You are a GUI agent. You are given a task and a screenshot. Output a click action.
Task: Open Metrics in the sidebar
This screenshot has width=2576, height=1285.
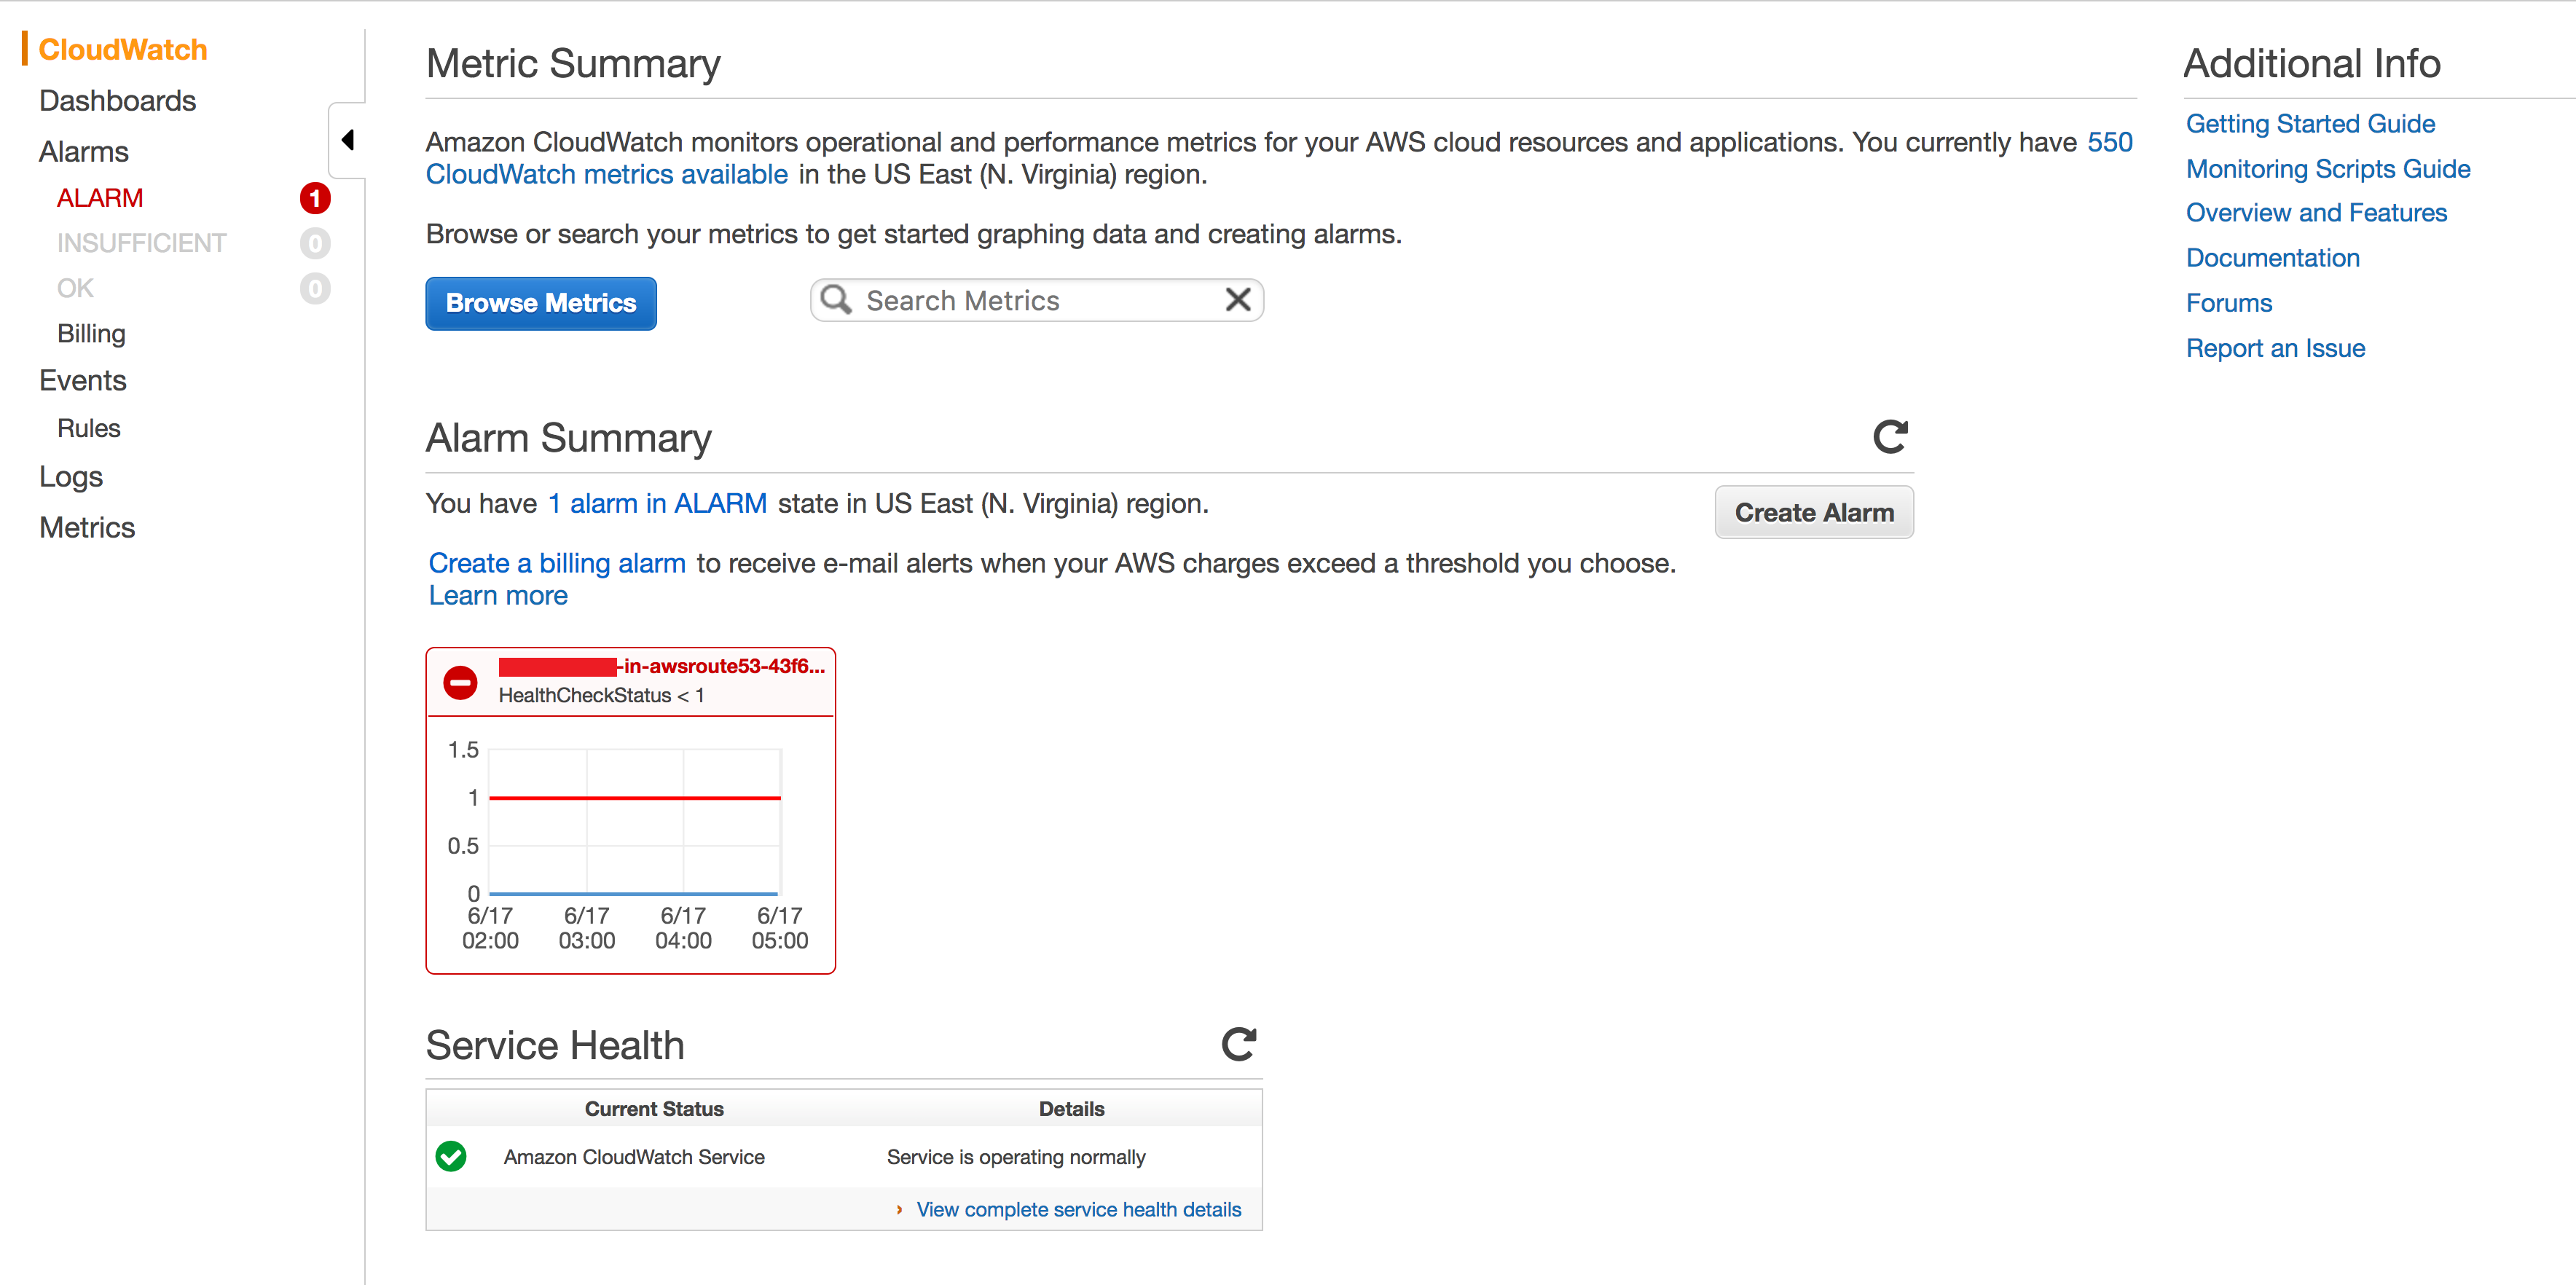pyautogui.click(x=87, y=528)
